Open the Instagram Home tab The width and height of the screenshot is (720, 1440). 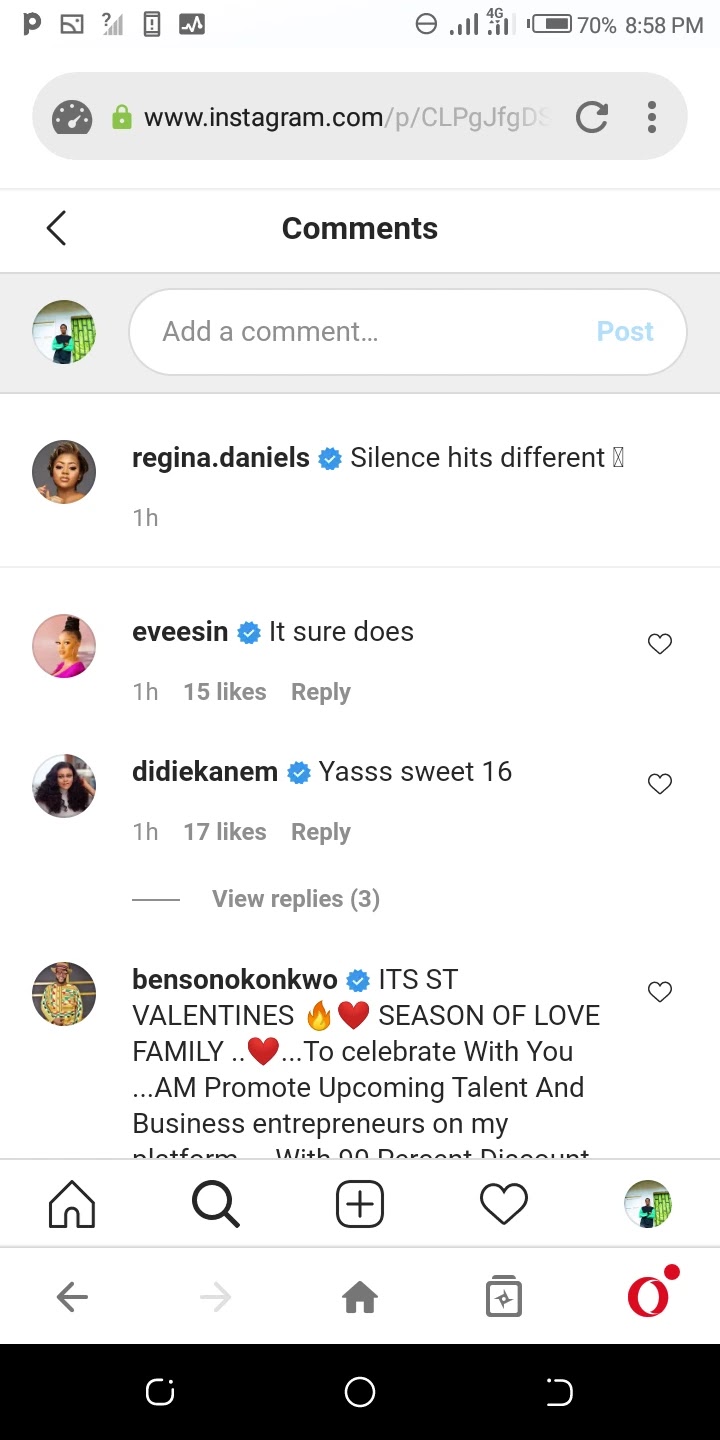72,1204
